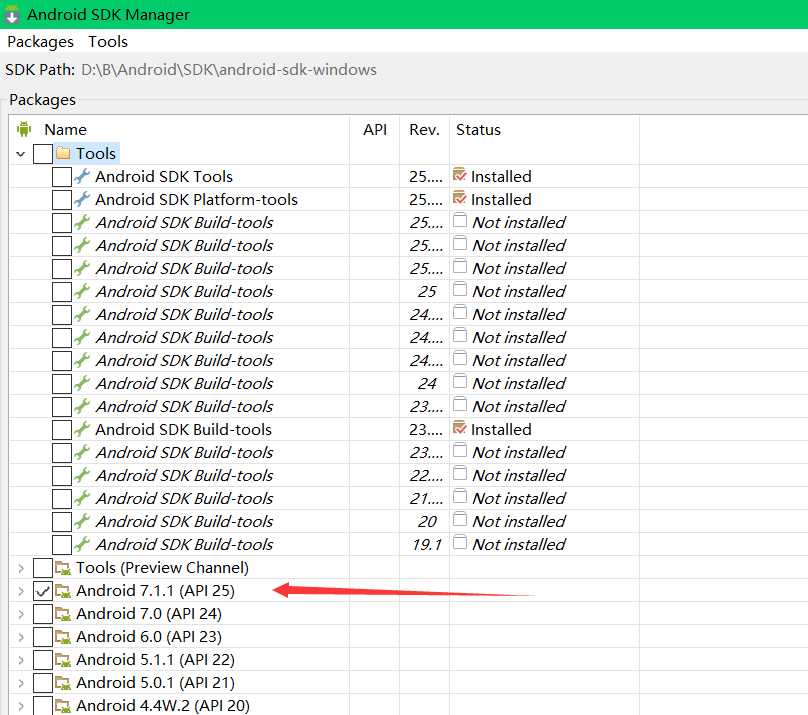Open the Packages menu

click(x=40, y=42)
